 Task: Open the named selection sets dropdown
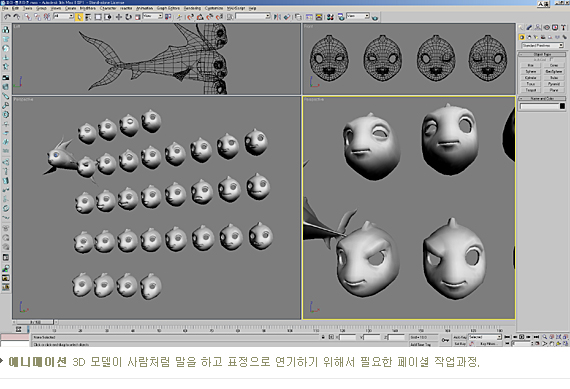pyautogui.click(x=253, y=16)
